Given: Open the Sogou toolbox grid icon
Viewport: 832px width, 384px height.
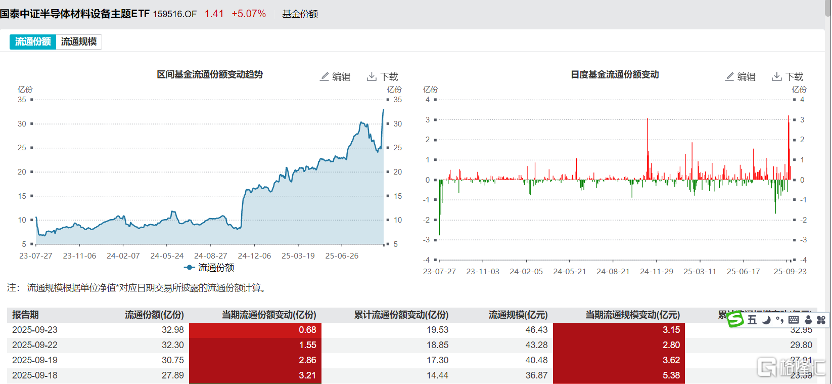Looking at the screenshot, I should [821, 319].
